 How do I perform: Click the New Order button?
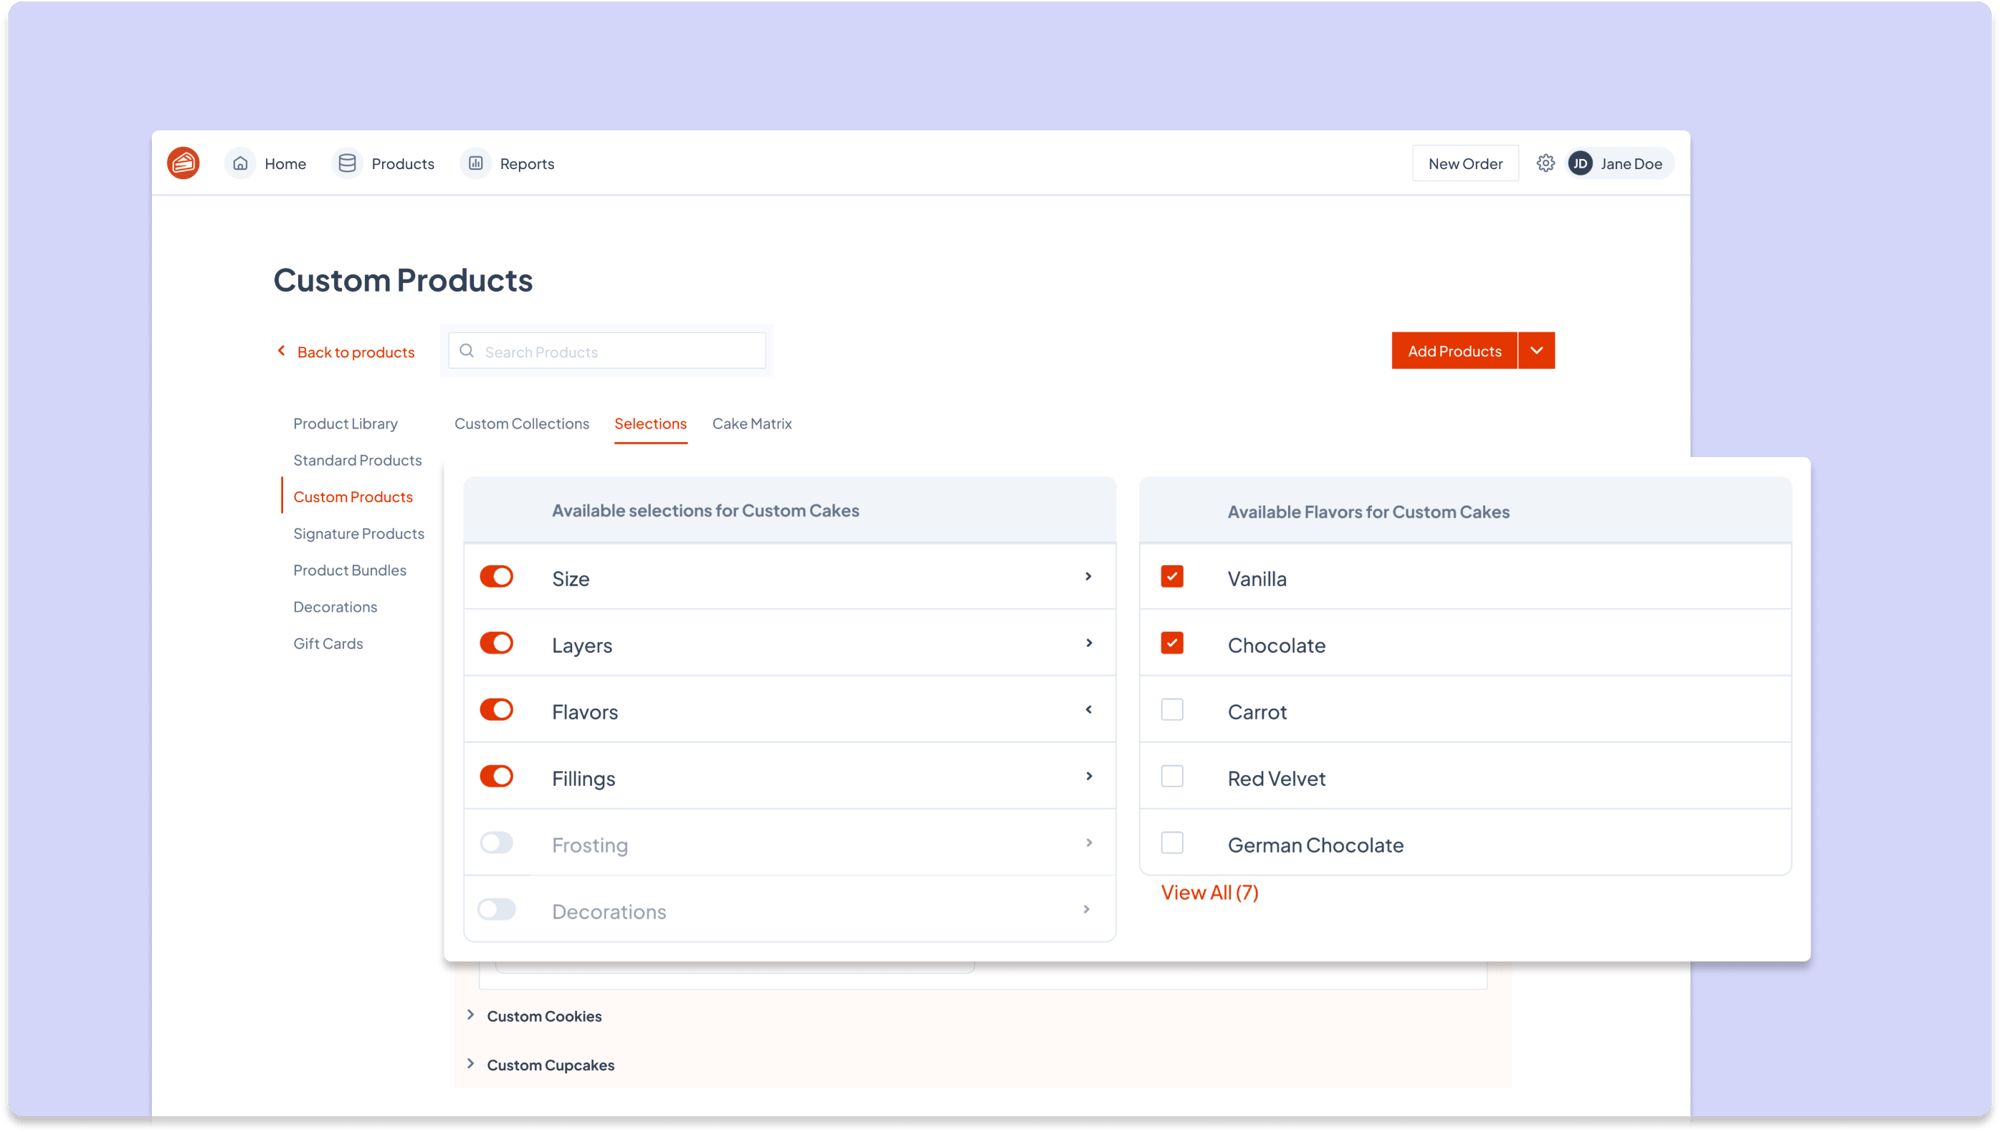pyautogui.click(x=1465, y=164)
